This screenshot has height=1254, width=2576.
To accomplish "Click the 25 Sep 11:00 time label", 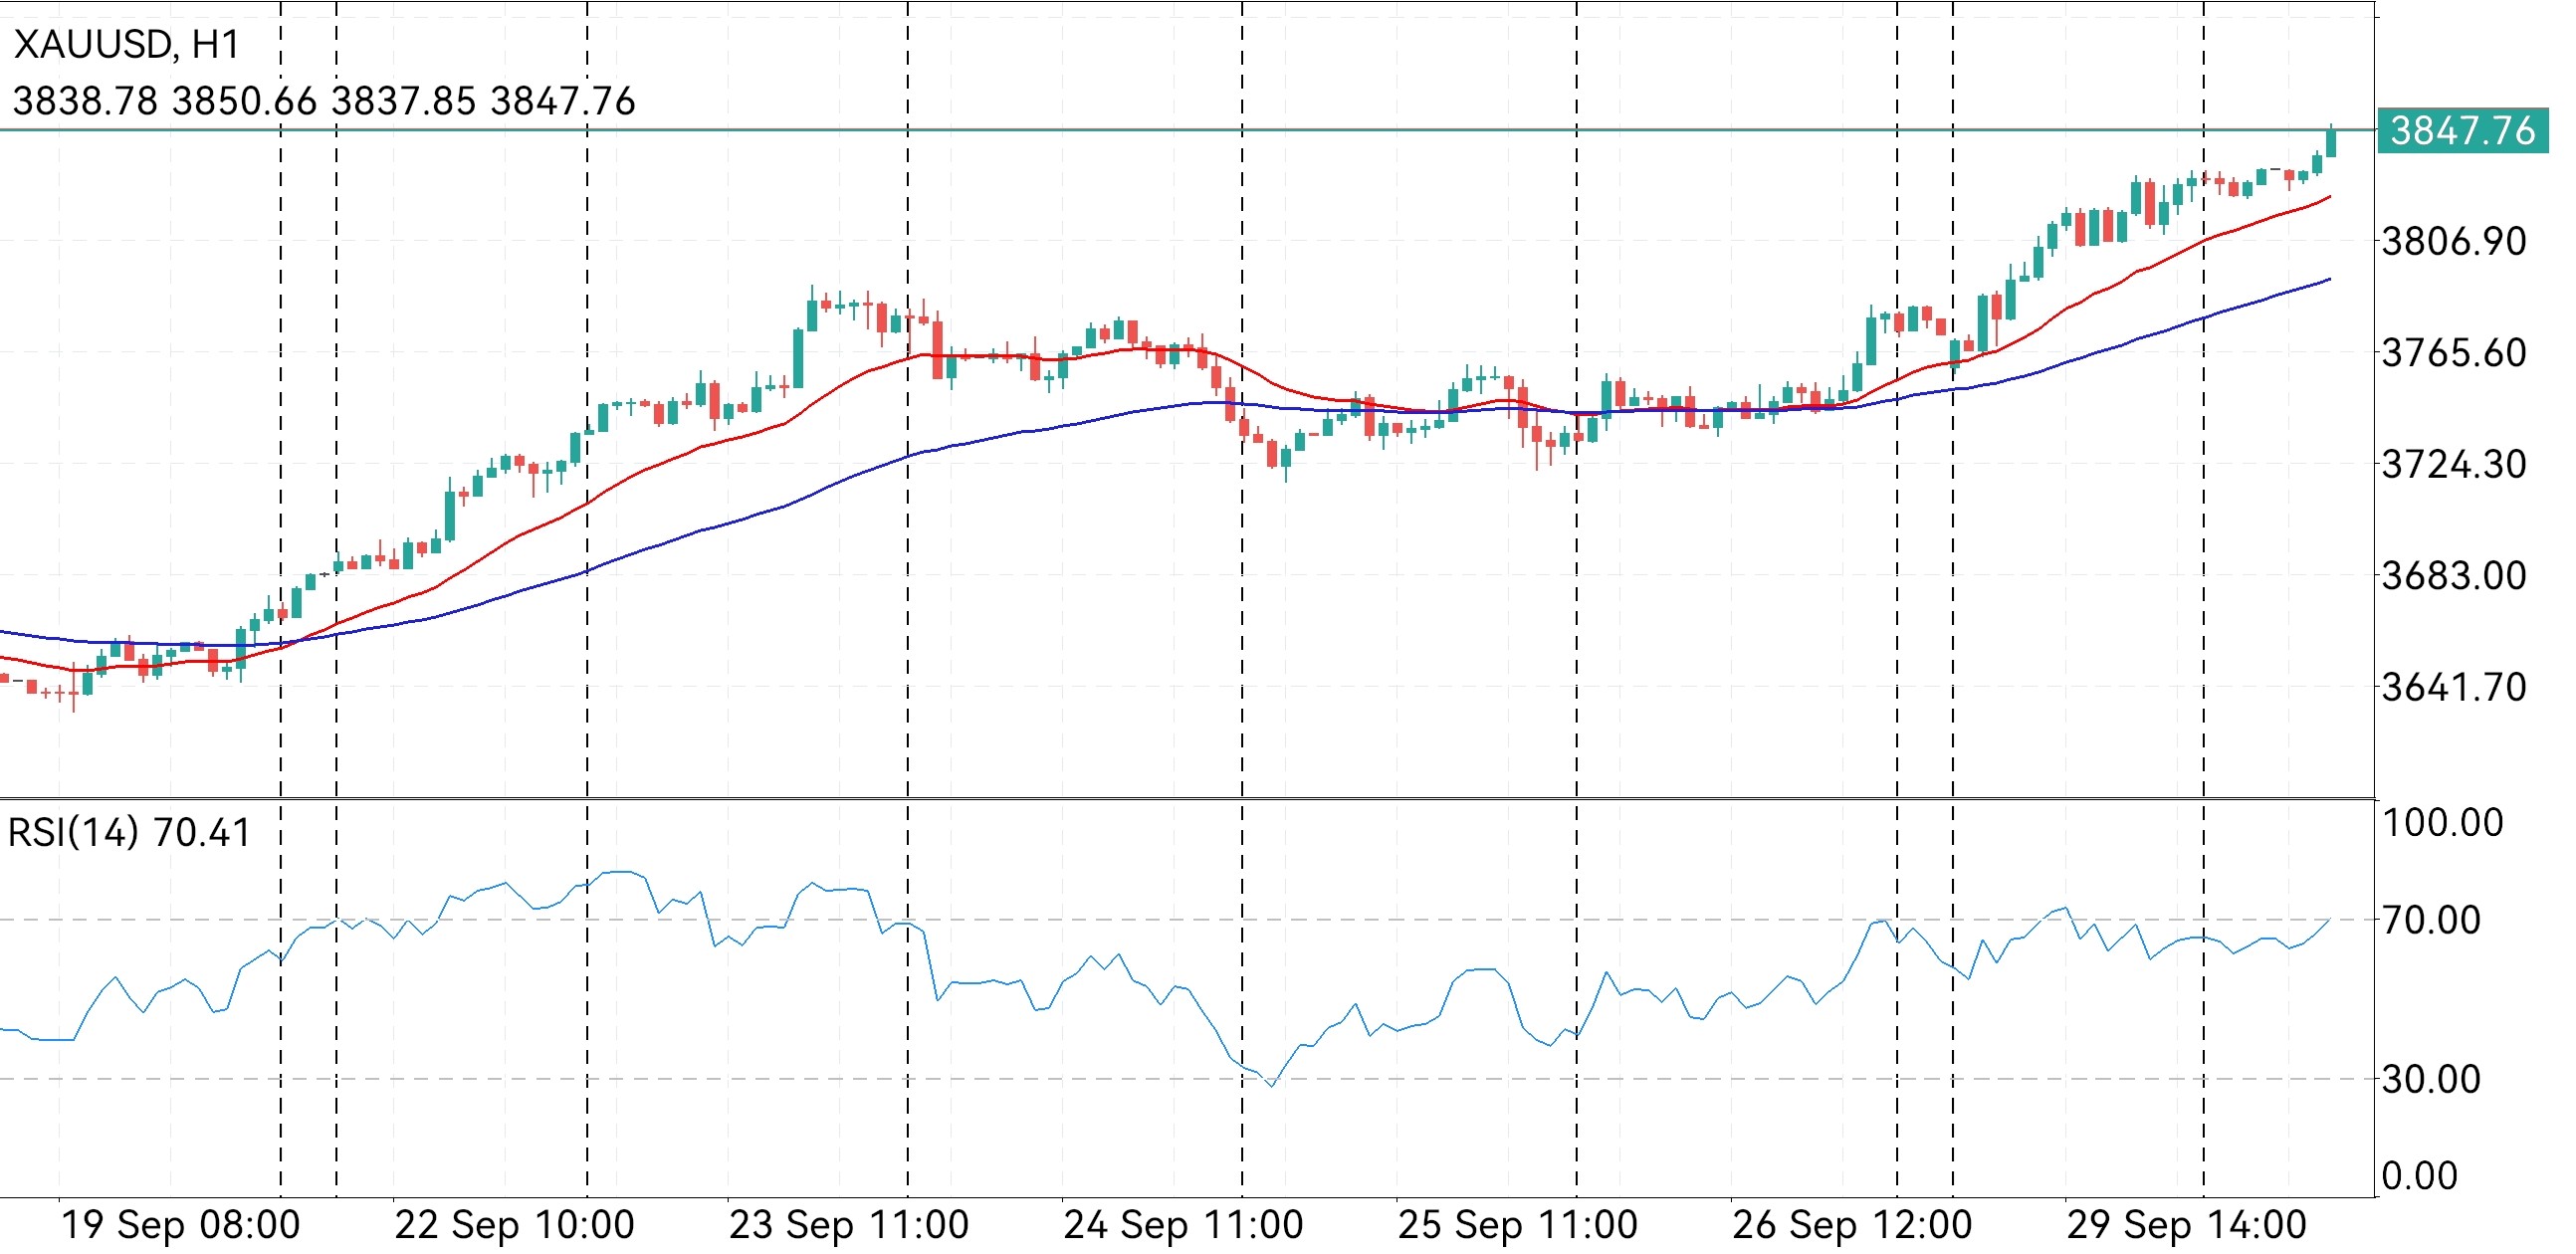I will [1517, 1225].
